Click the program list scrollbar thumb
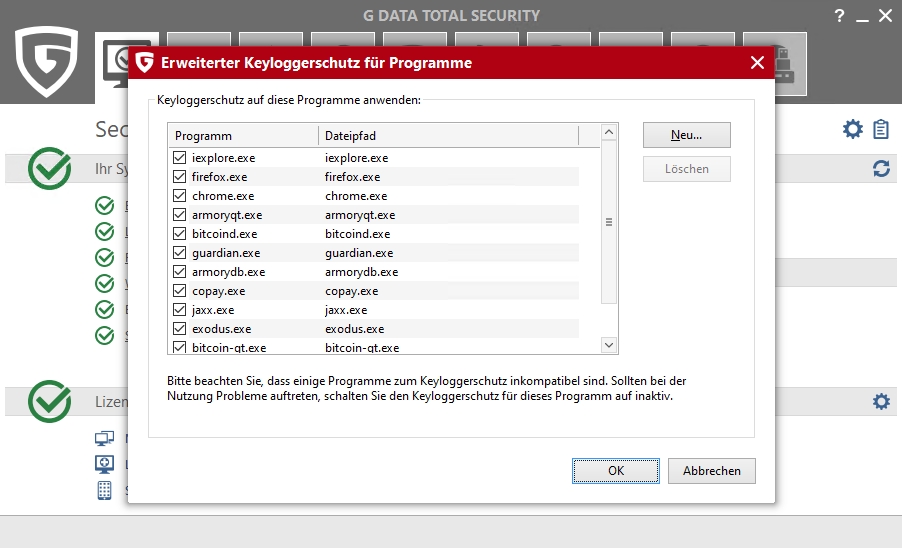 tap(609, 222)
